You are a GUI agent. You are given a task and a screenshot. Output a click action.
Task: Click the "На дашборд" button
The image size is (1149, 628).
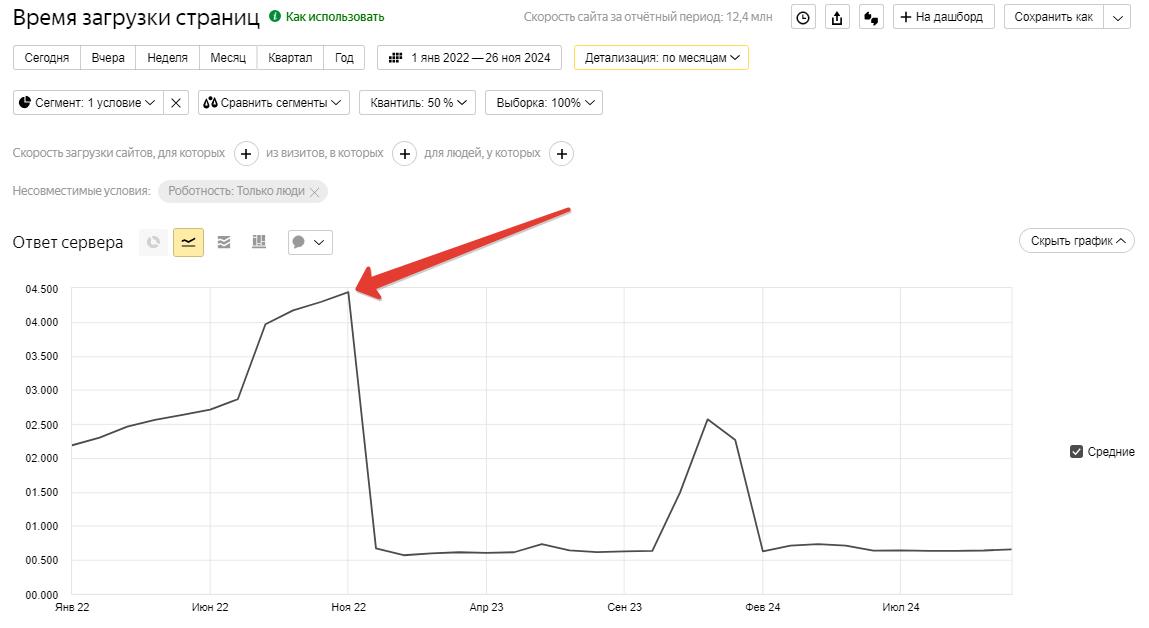coord(943,17)
